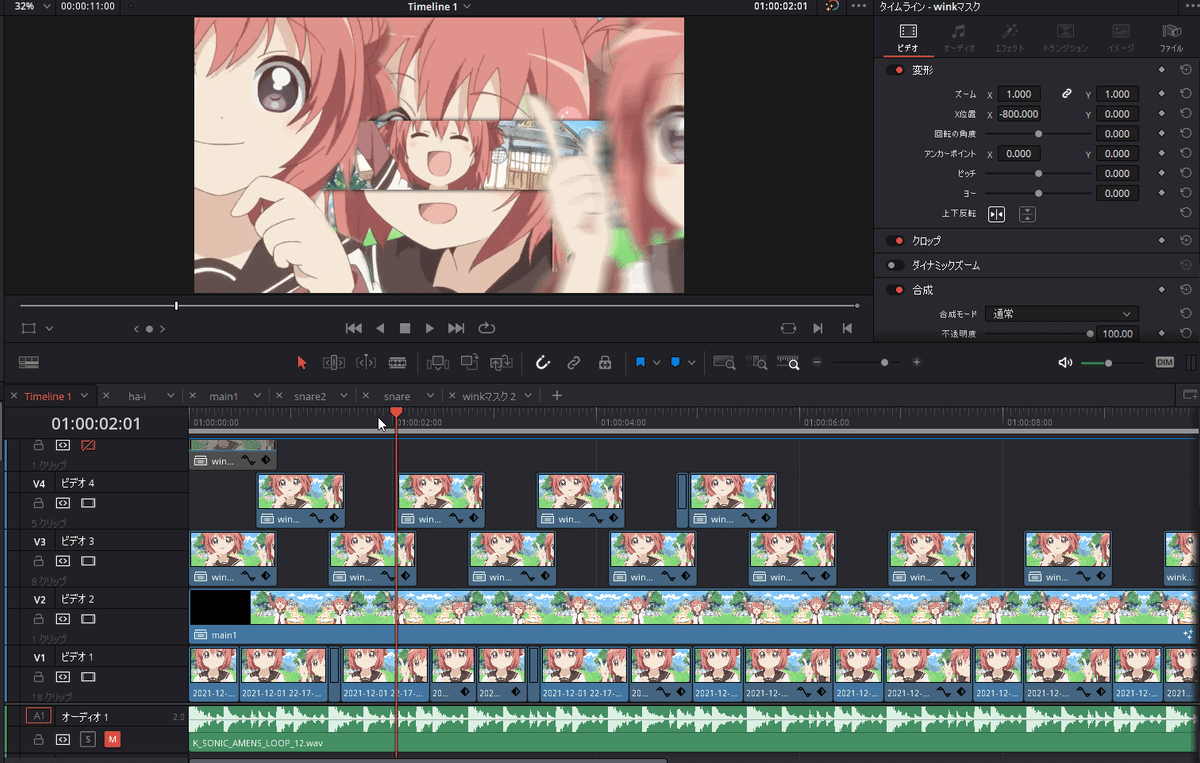Add keyframe for the X位置 parameter
The height and width of the screenshot is (763, 1200).
coord(1162,114)
